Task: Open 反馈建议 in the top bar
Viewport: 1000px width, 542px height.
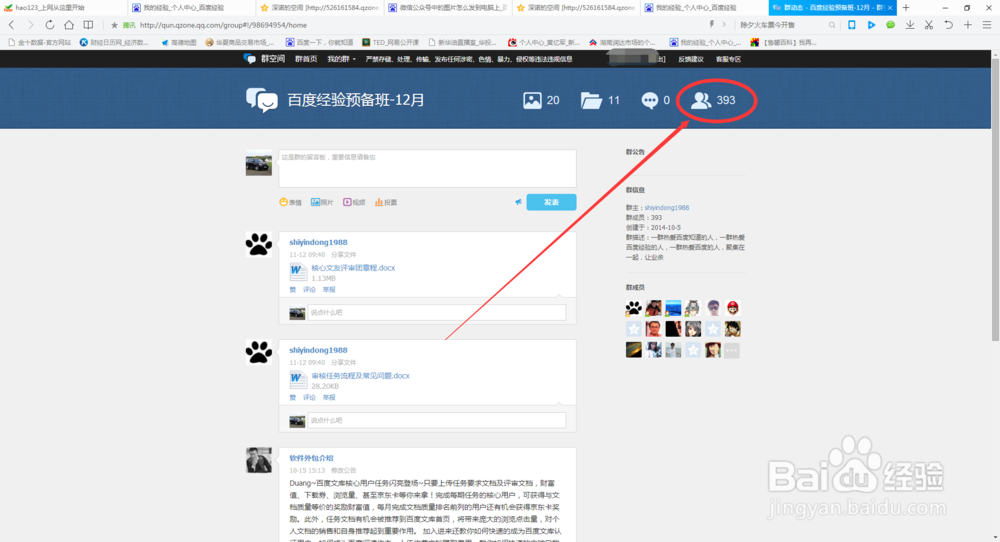Action: pyautogui.click(x=691, y=59)
